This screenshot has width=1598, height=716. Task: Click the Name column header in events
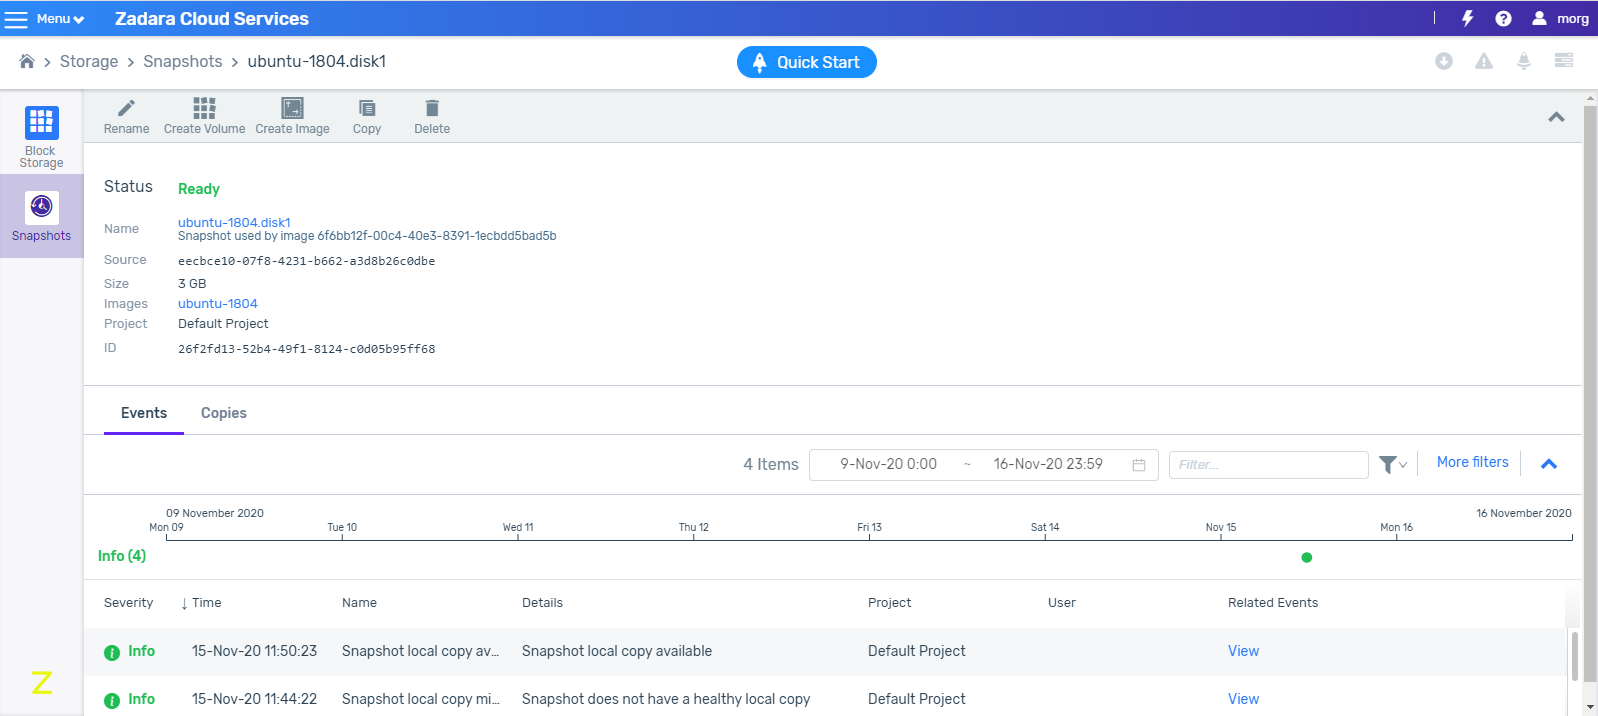click(x=359, y=603)
